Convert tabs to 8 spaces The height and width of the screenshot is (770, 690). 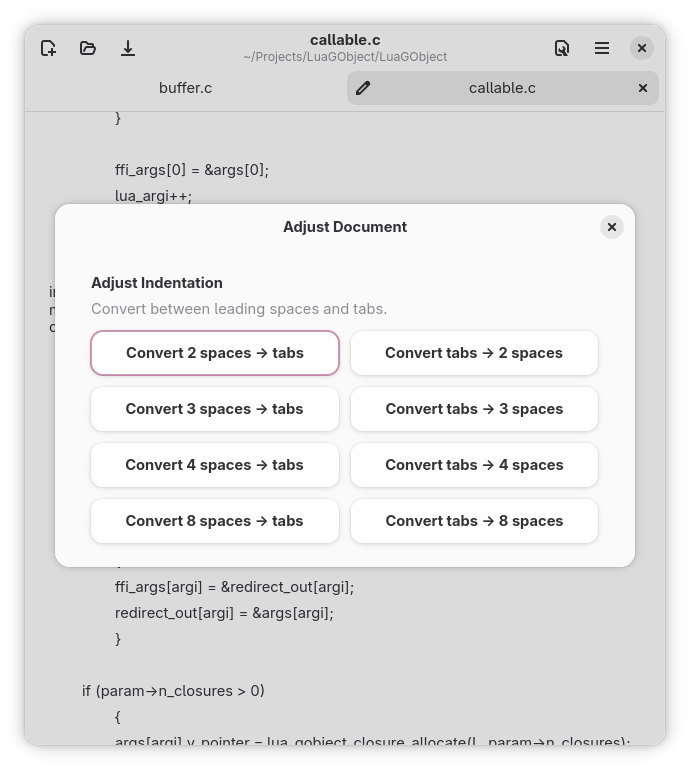coord(474,521)
